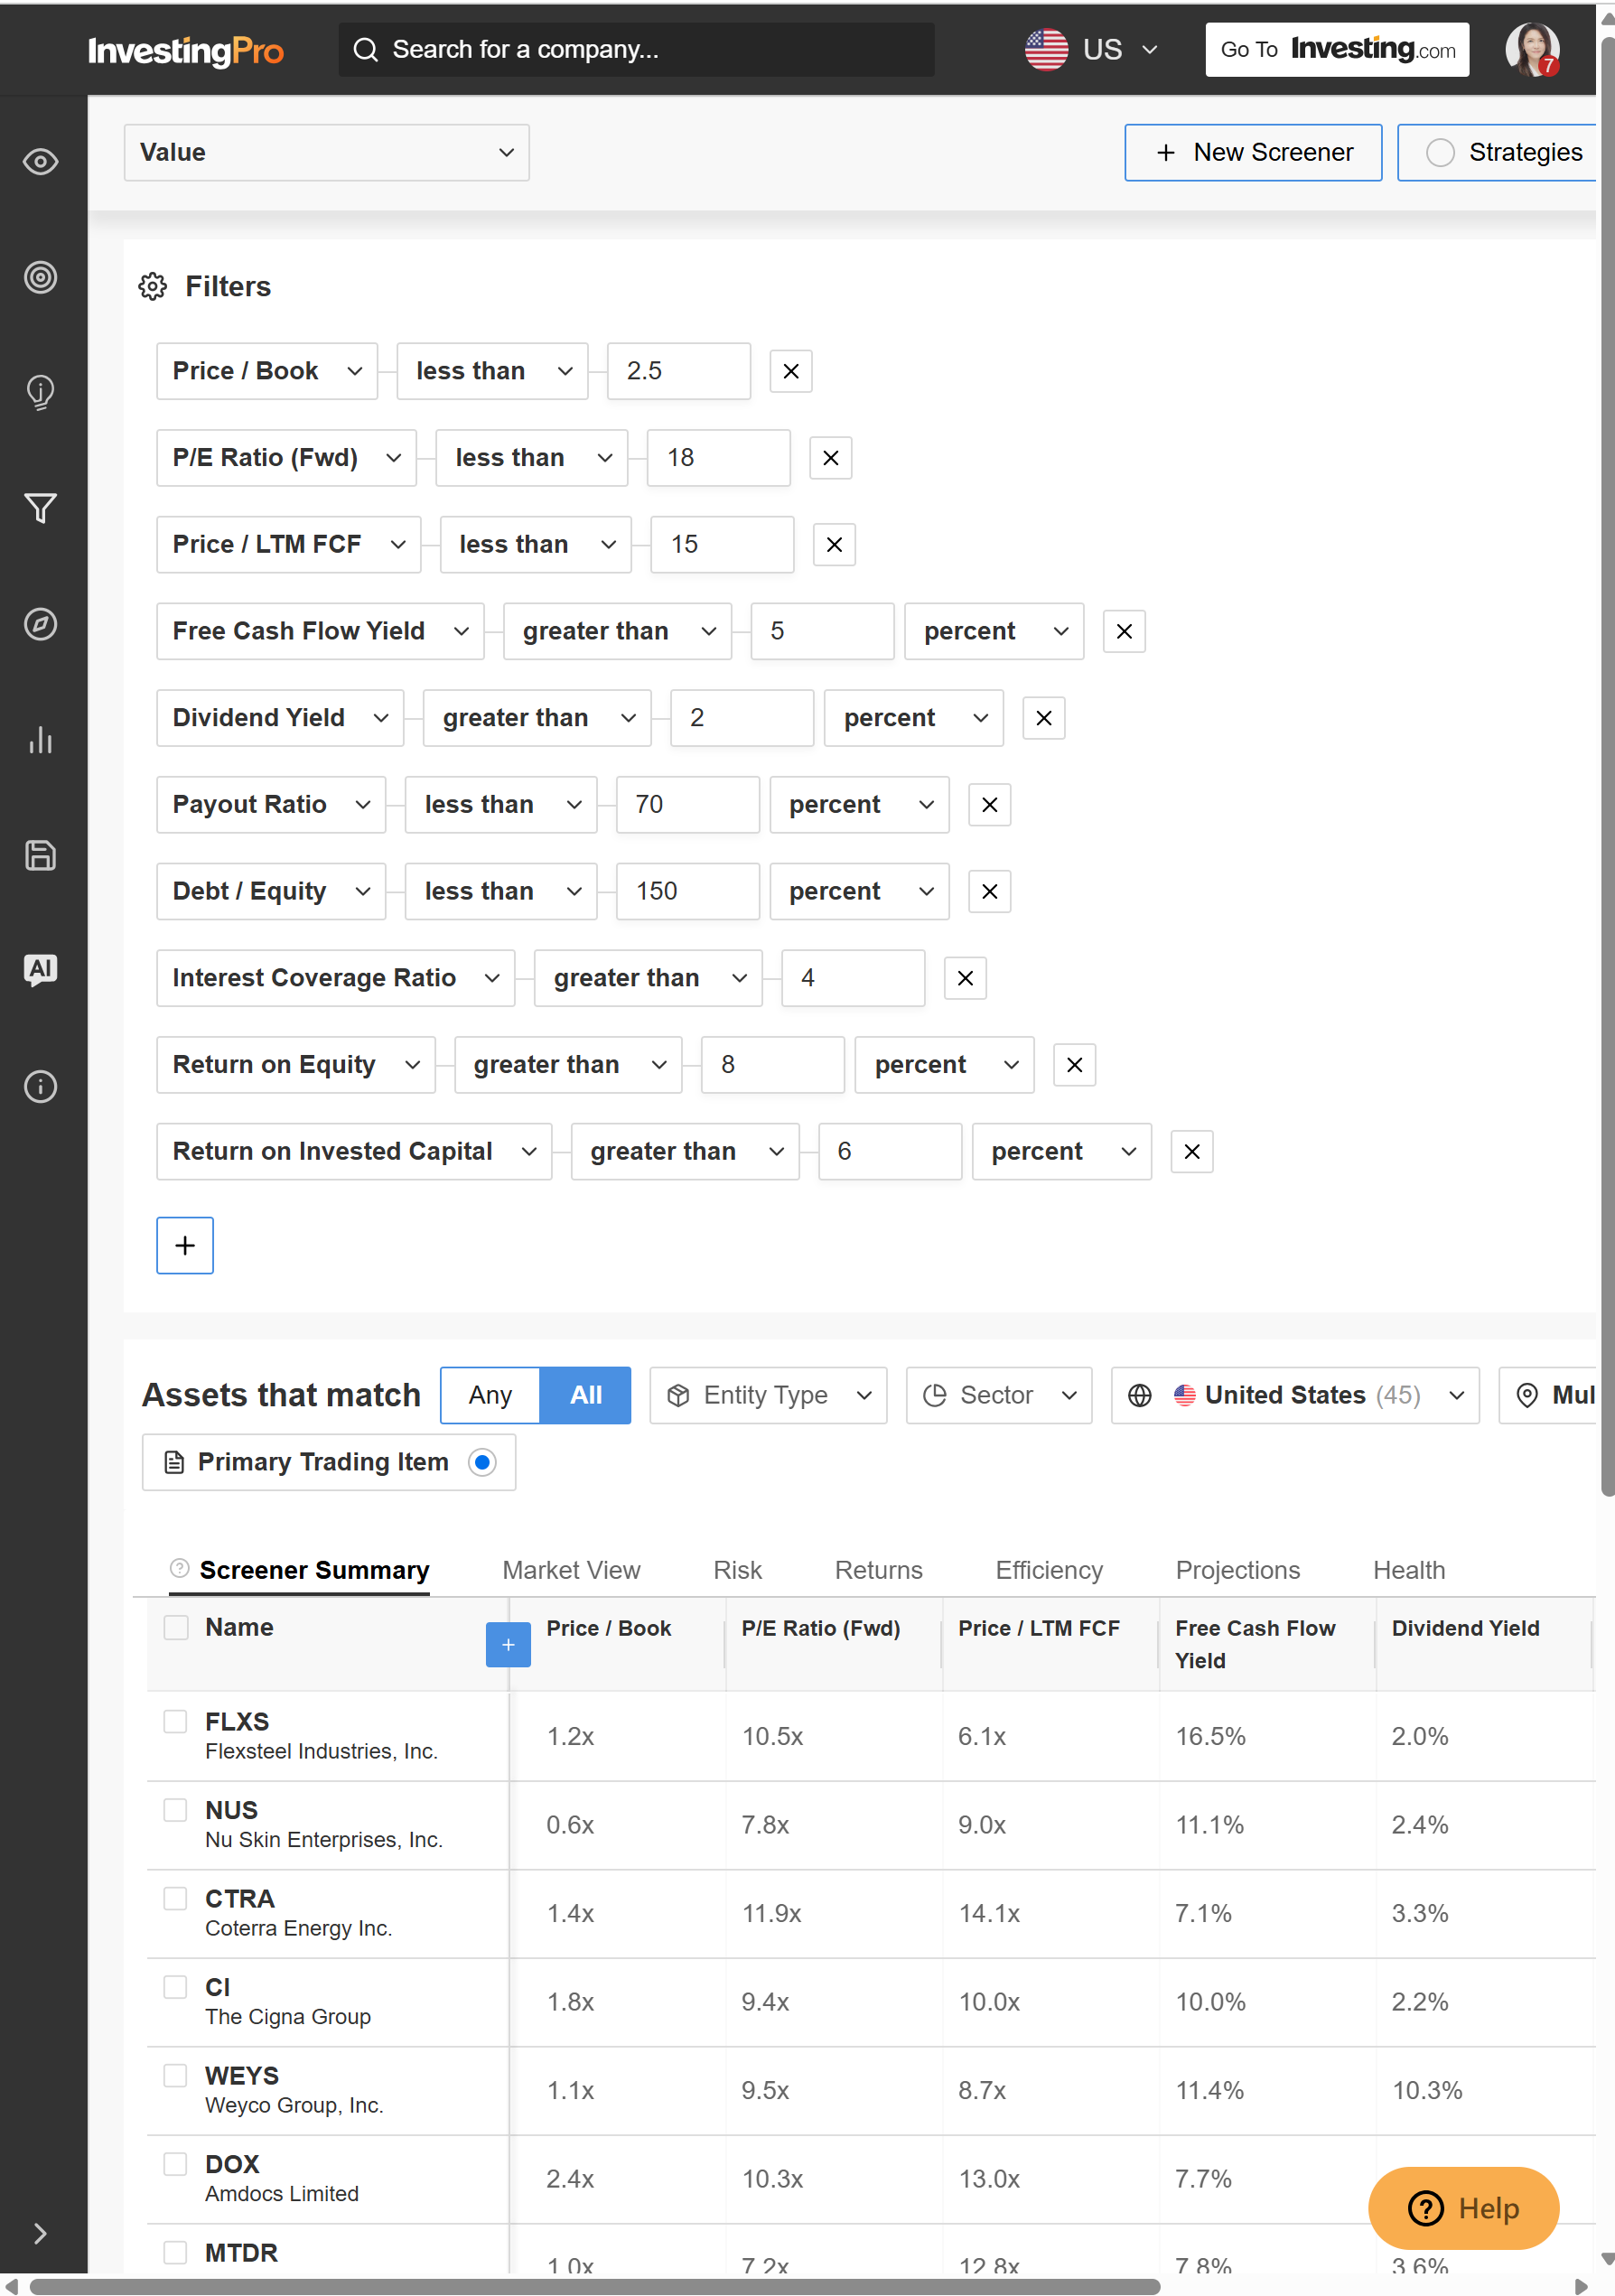
Task: Click the save disk icon in sidebar
Action: point(40,856)
